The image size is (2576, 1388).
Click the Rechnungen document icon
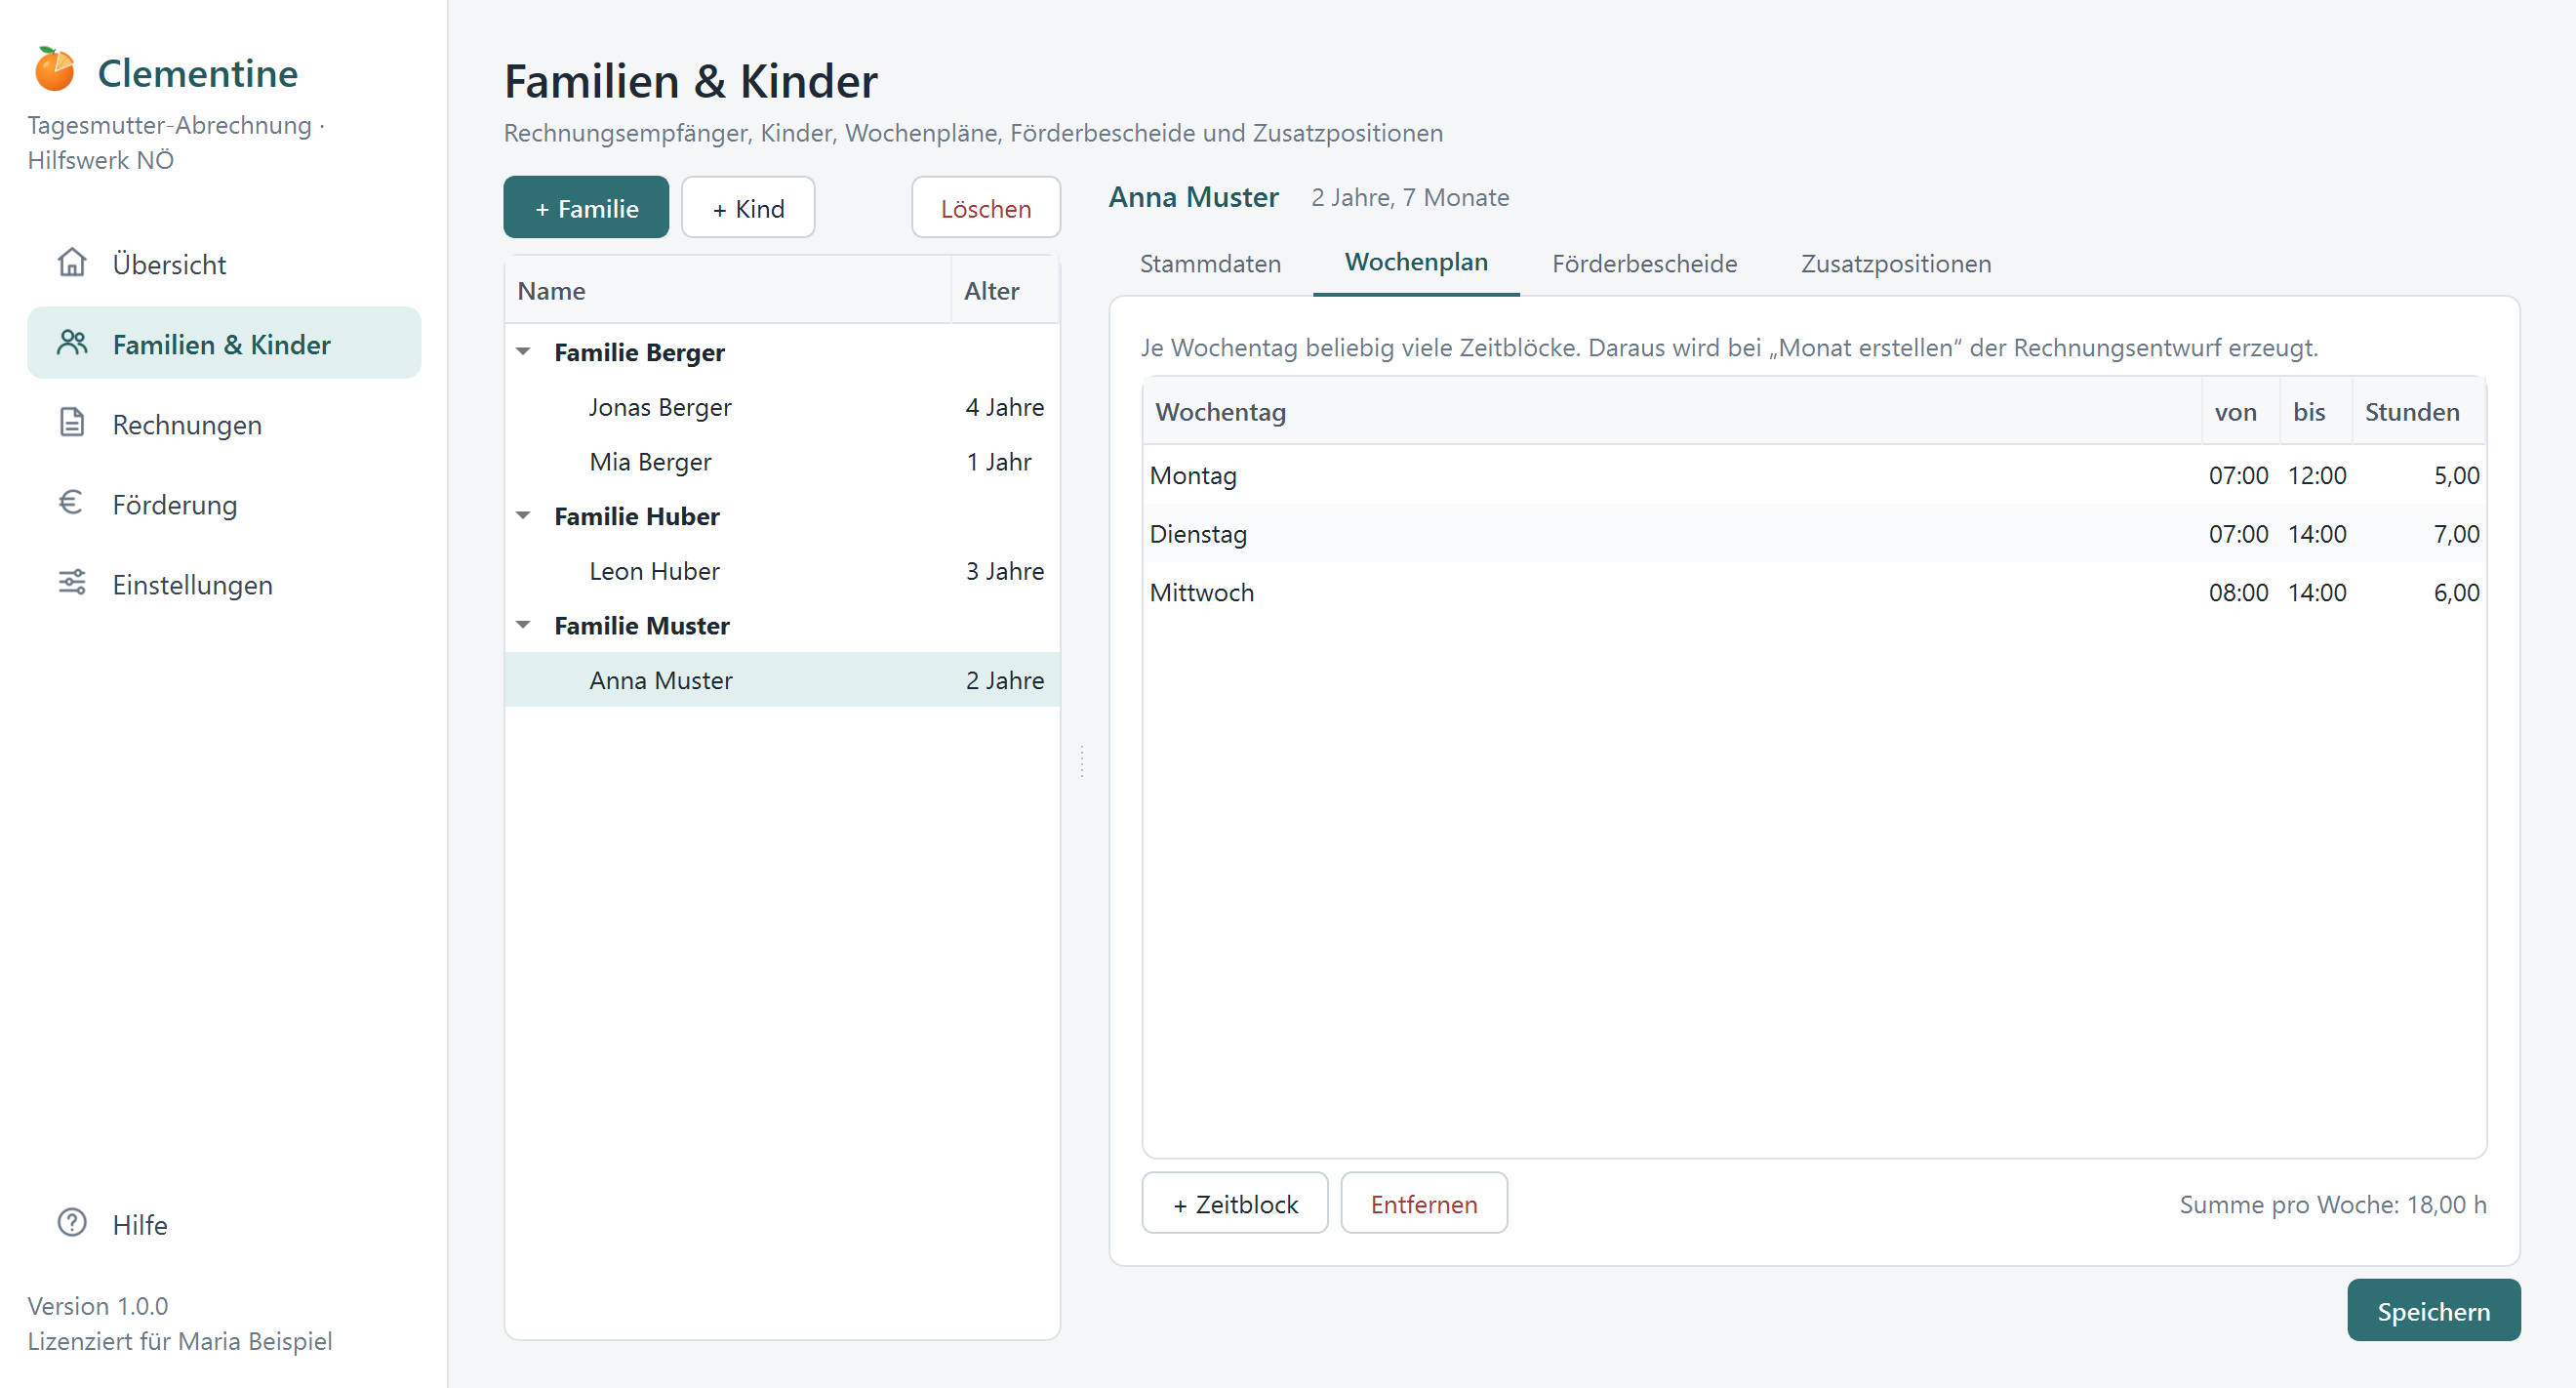point(72,423)
